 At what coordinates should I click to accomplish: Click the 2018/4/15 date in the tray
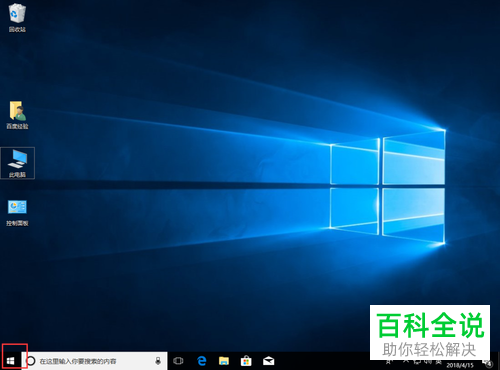pos(460,365)
